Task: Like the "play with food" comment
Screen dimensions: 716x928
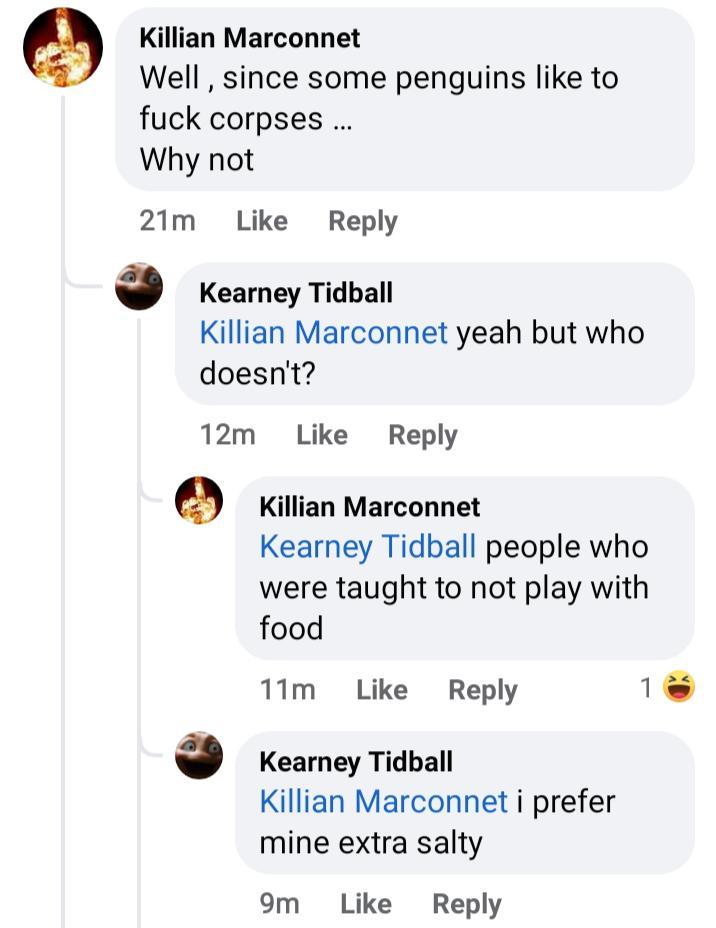Action: pyautogui.click(x=382, y=690)
